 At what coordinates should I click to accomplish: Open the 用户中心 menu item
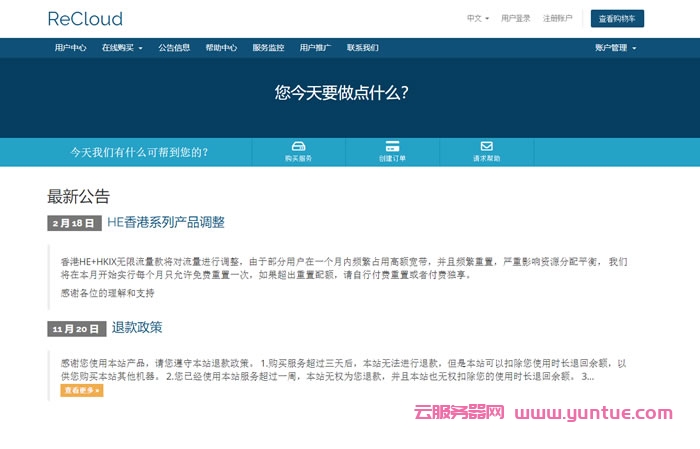coord(70,47)
